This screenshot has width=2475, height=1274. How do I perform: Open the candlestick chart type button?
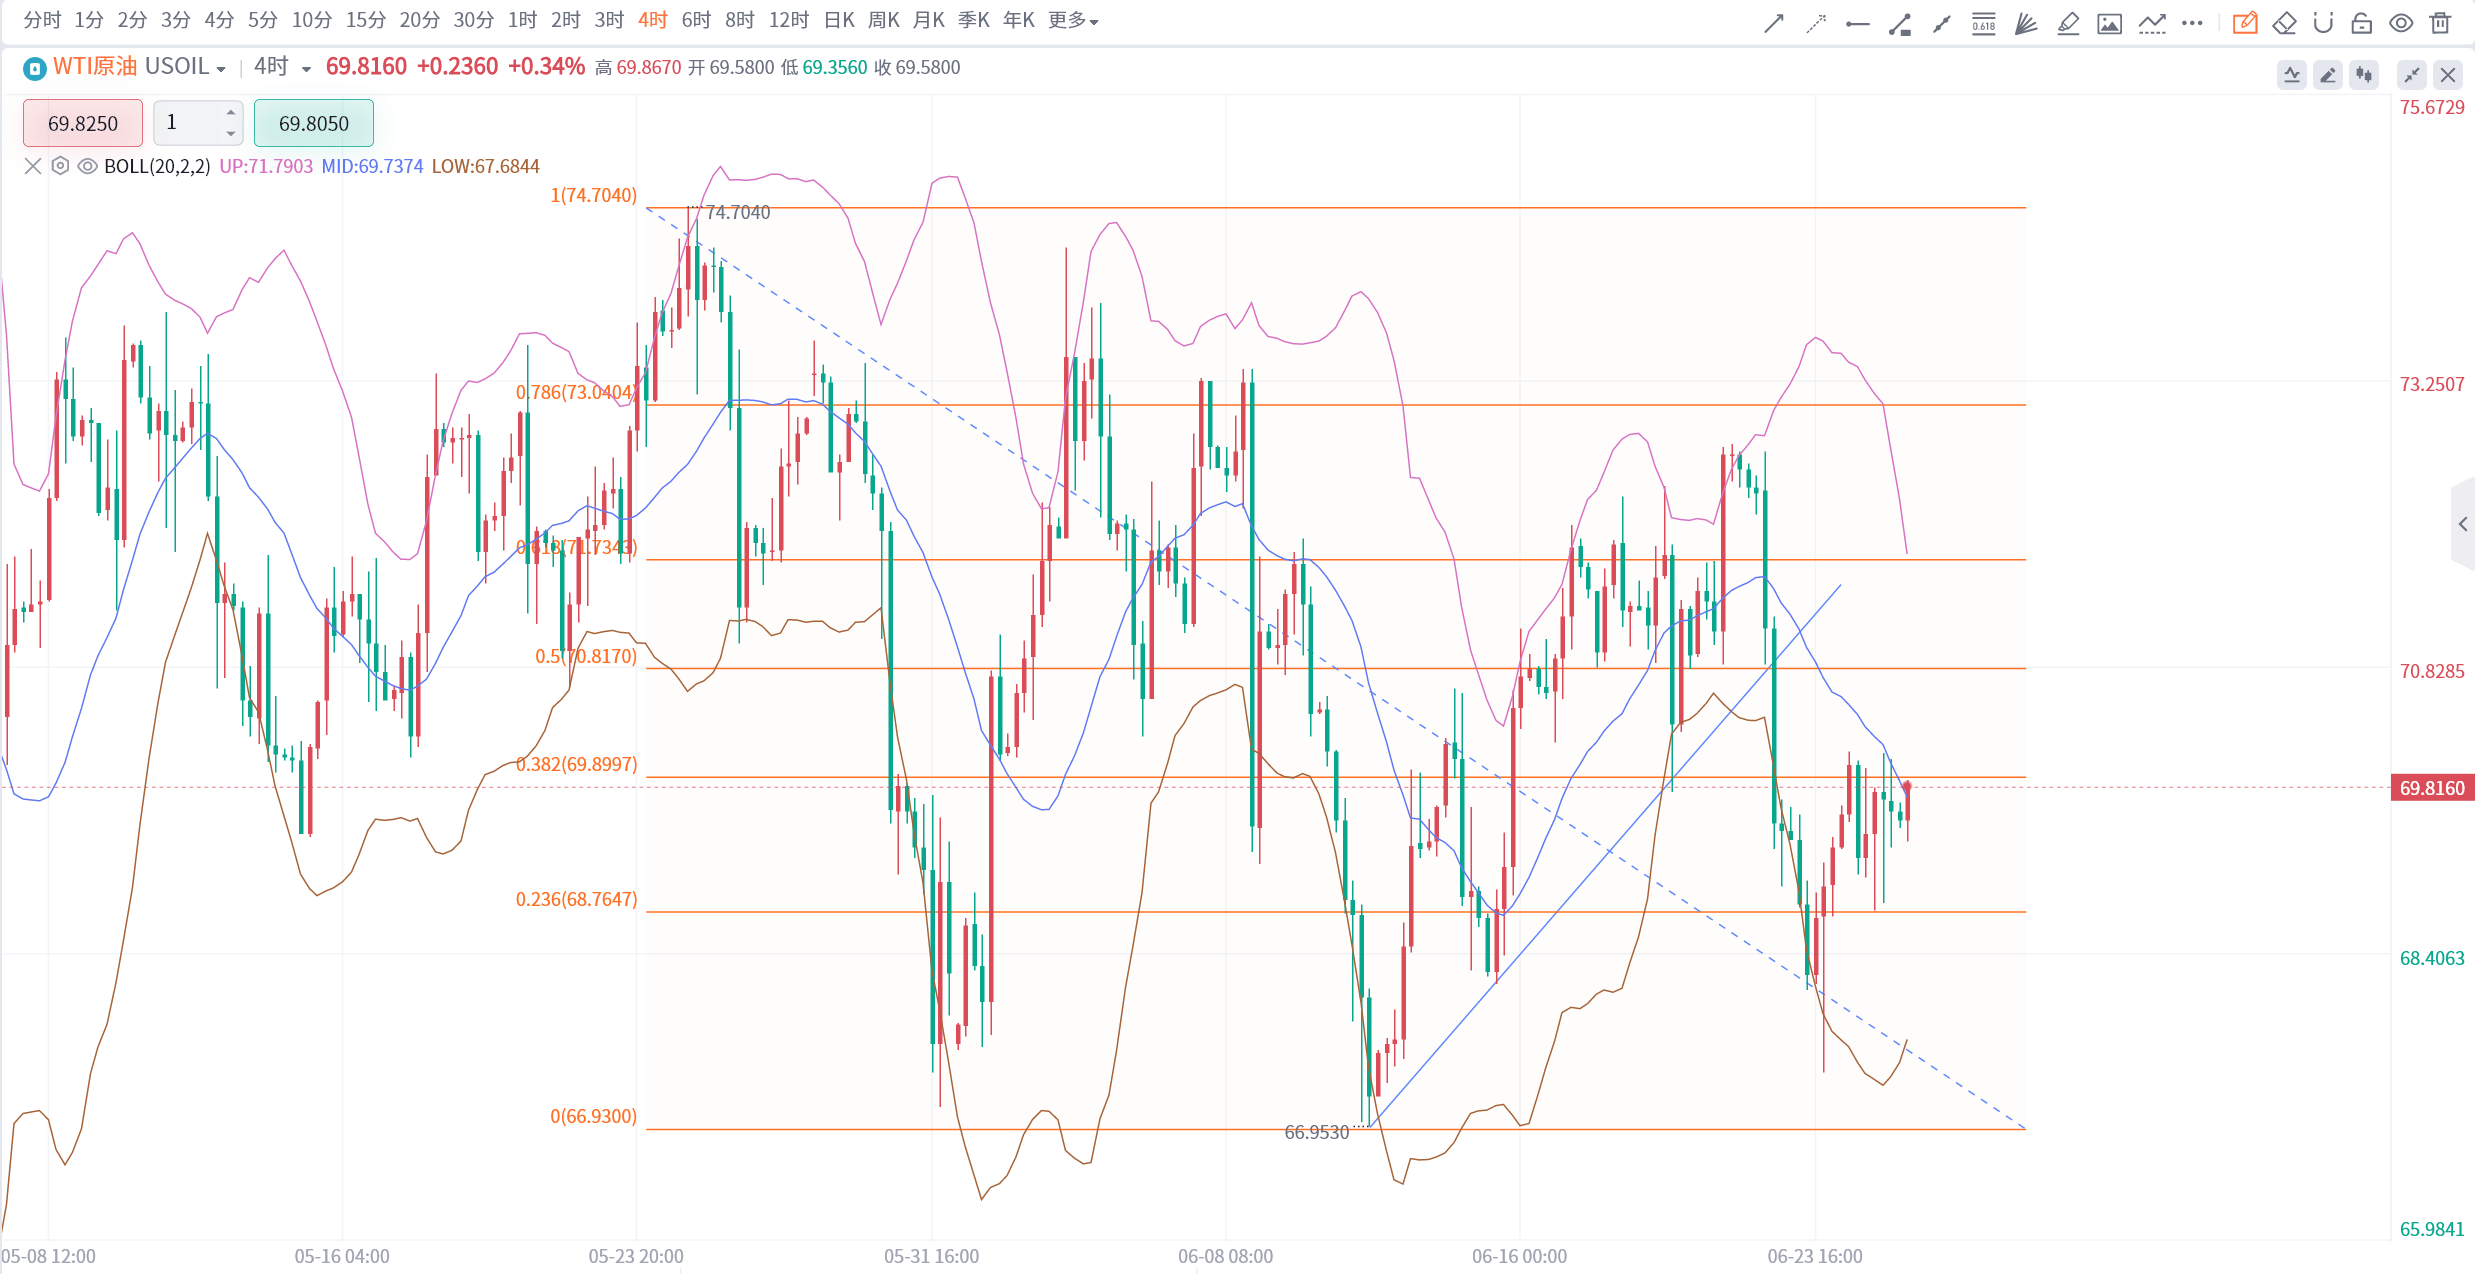pyautogui.click(x=2365, y=75)
